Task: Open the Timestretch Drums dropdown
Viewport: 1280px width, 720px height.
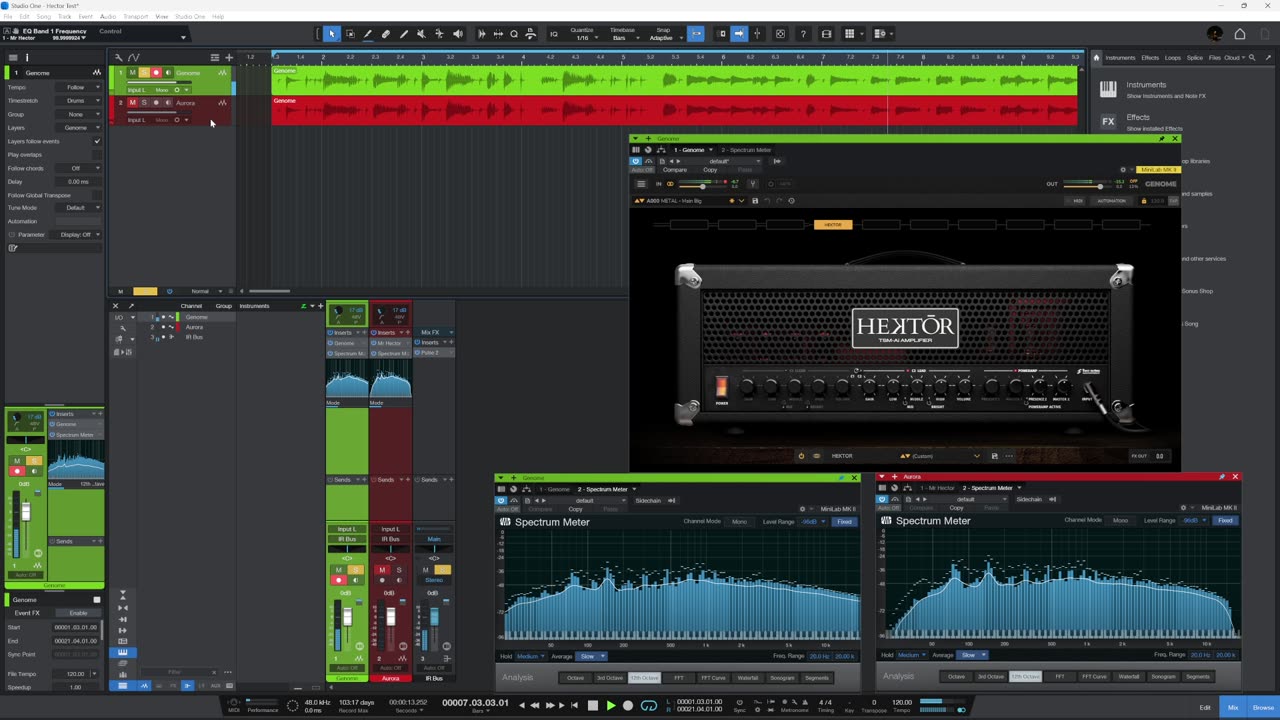Action: point(80,101)
